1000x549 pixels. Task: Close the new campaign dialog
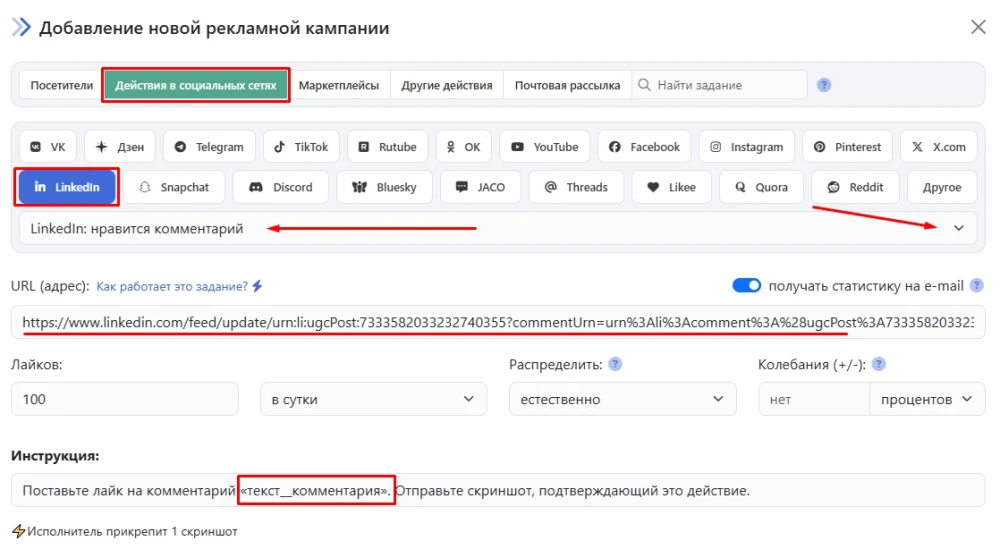pyautogui.click(x=978, y=27)
